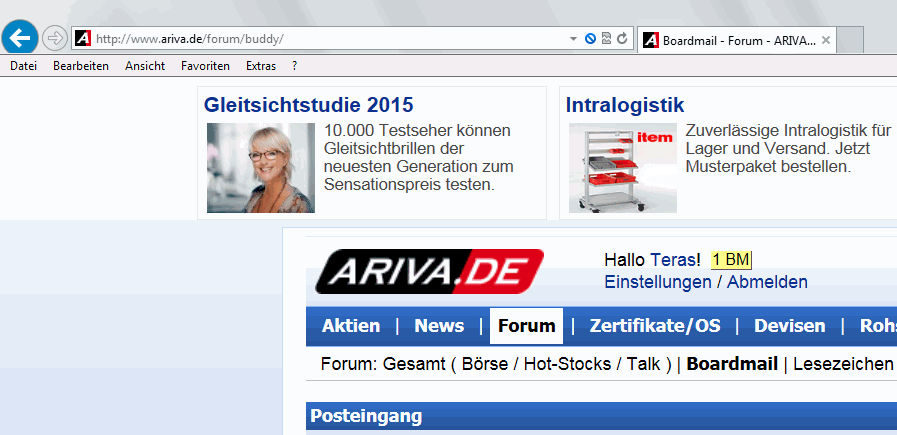Open the Extras menu

pos(261,66)
